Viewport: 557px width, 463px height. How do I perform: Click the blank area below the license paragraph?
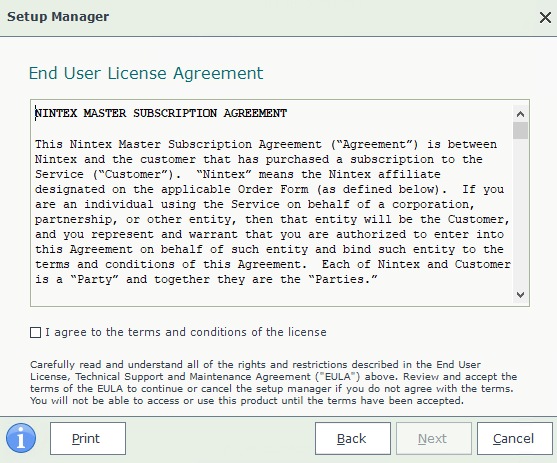tap(272, 296)
